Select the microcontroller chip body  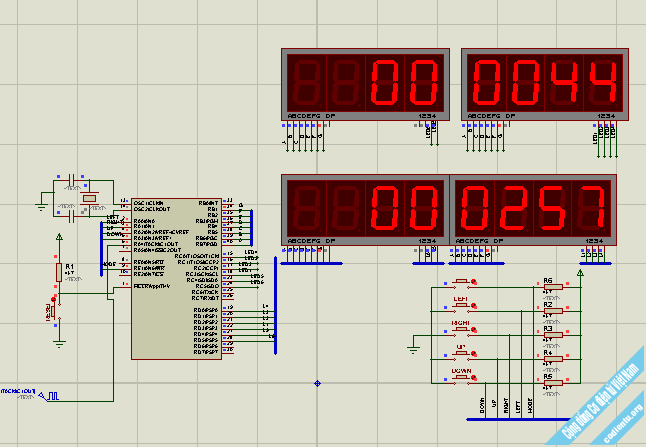pos(176,279)
